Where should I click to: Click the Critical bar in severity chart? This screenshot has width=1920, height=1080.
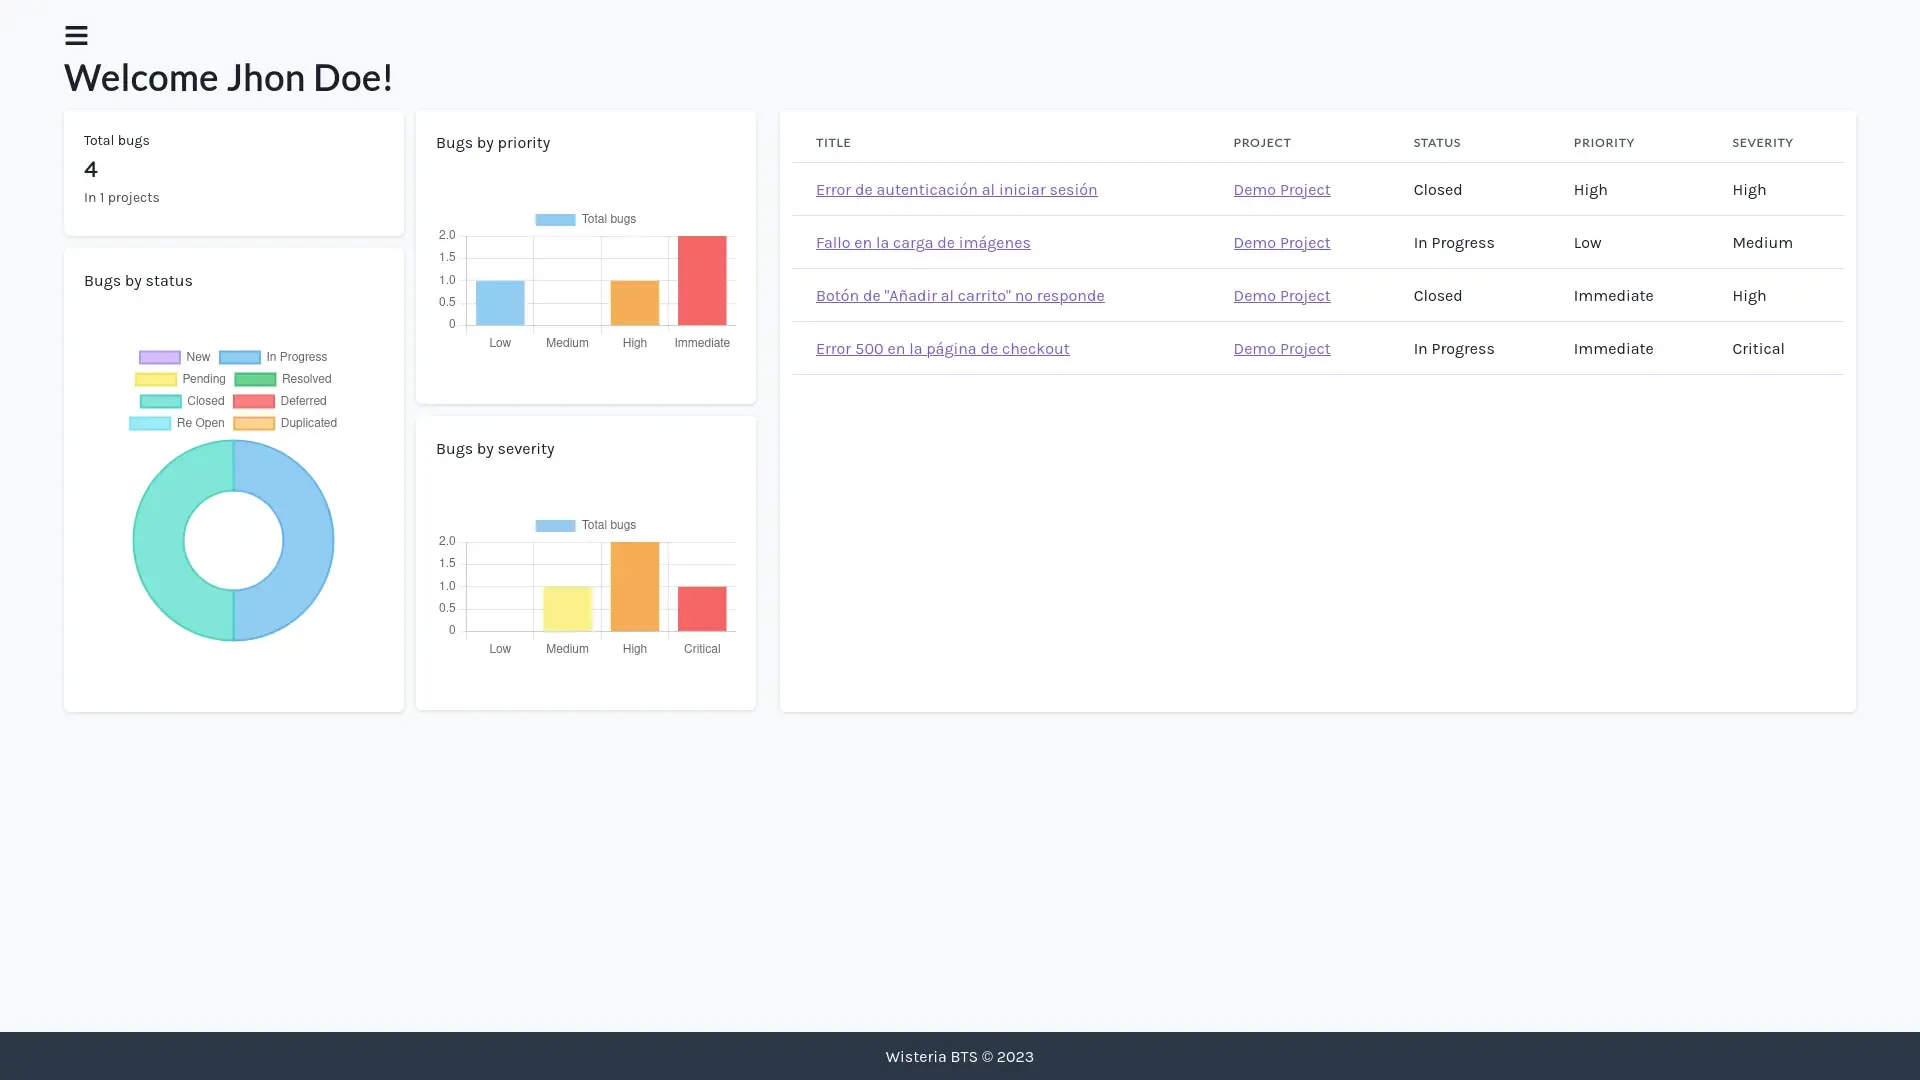click(x=702, y=609)
